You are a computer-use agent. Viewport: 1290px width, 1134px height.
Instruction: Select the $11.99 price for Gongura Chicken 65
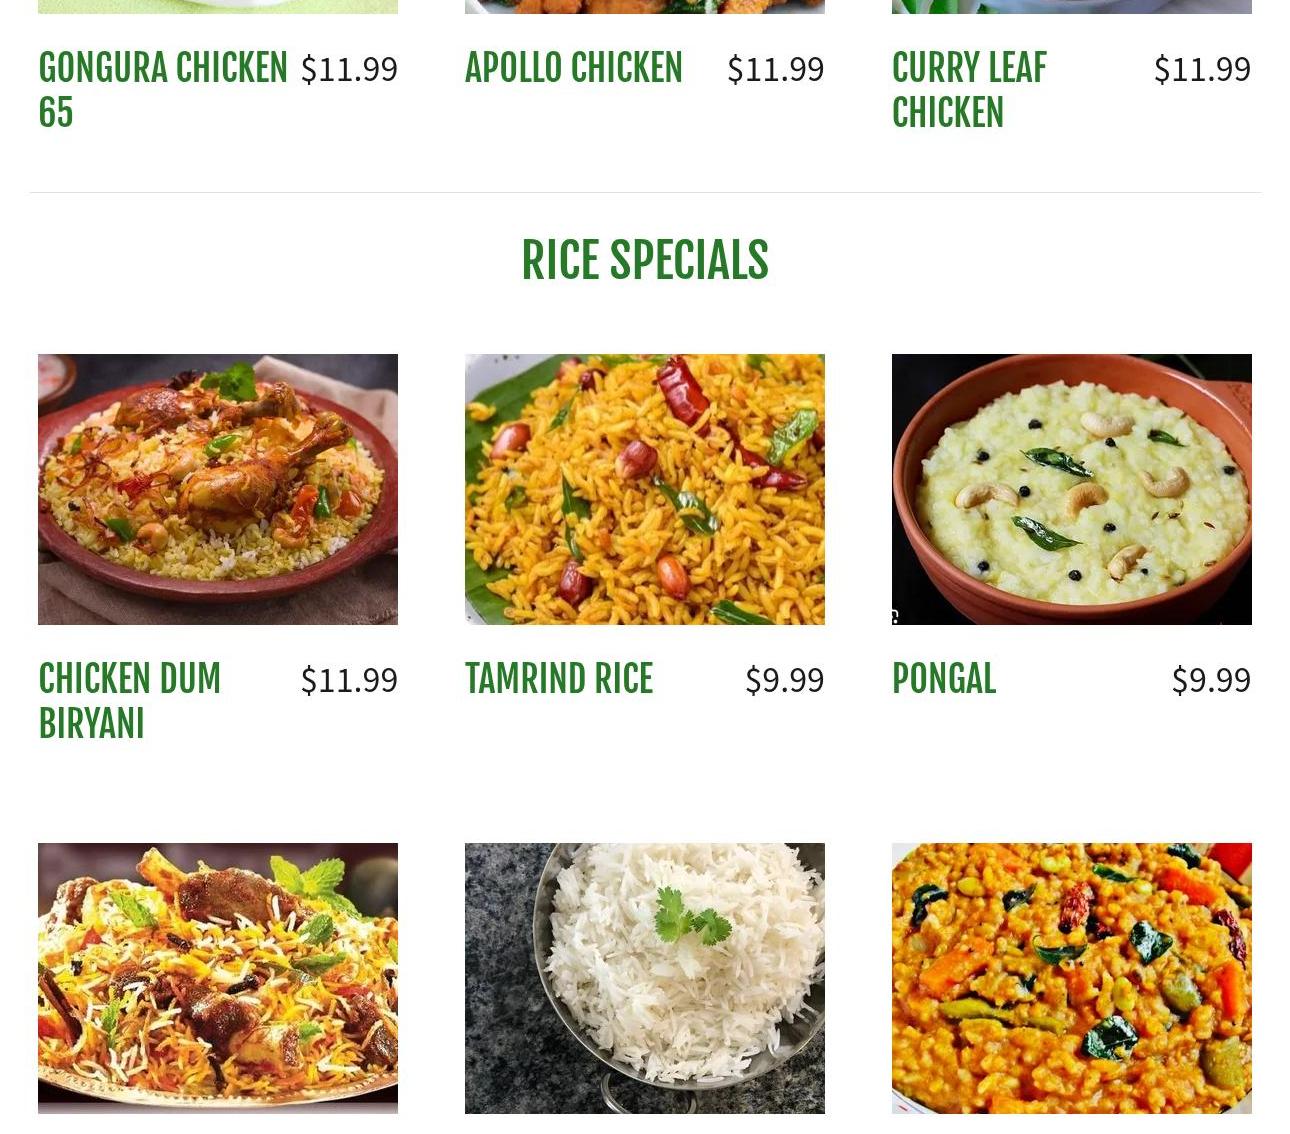(349, 69)
